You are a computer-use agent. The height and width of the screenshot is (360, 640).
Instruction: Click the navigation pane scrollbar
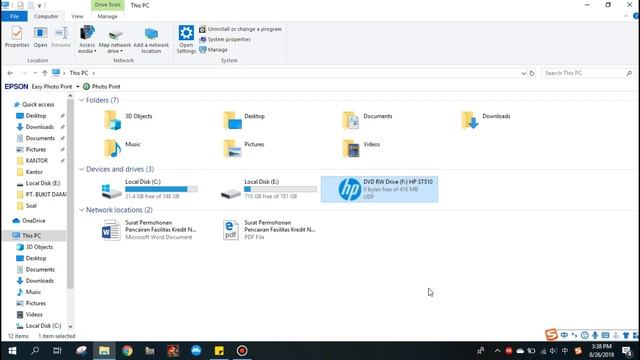[70, 193]
